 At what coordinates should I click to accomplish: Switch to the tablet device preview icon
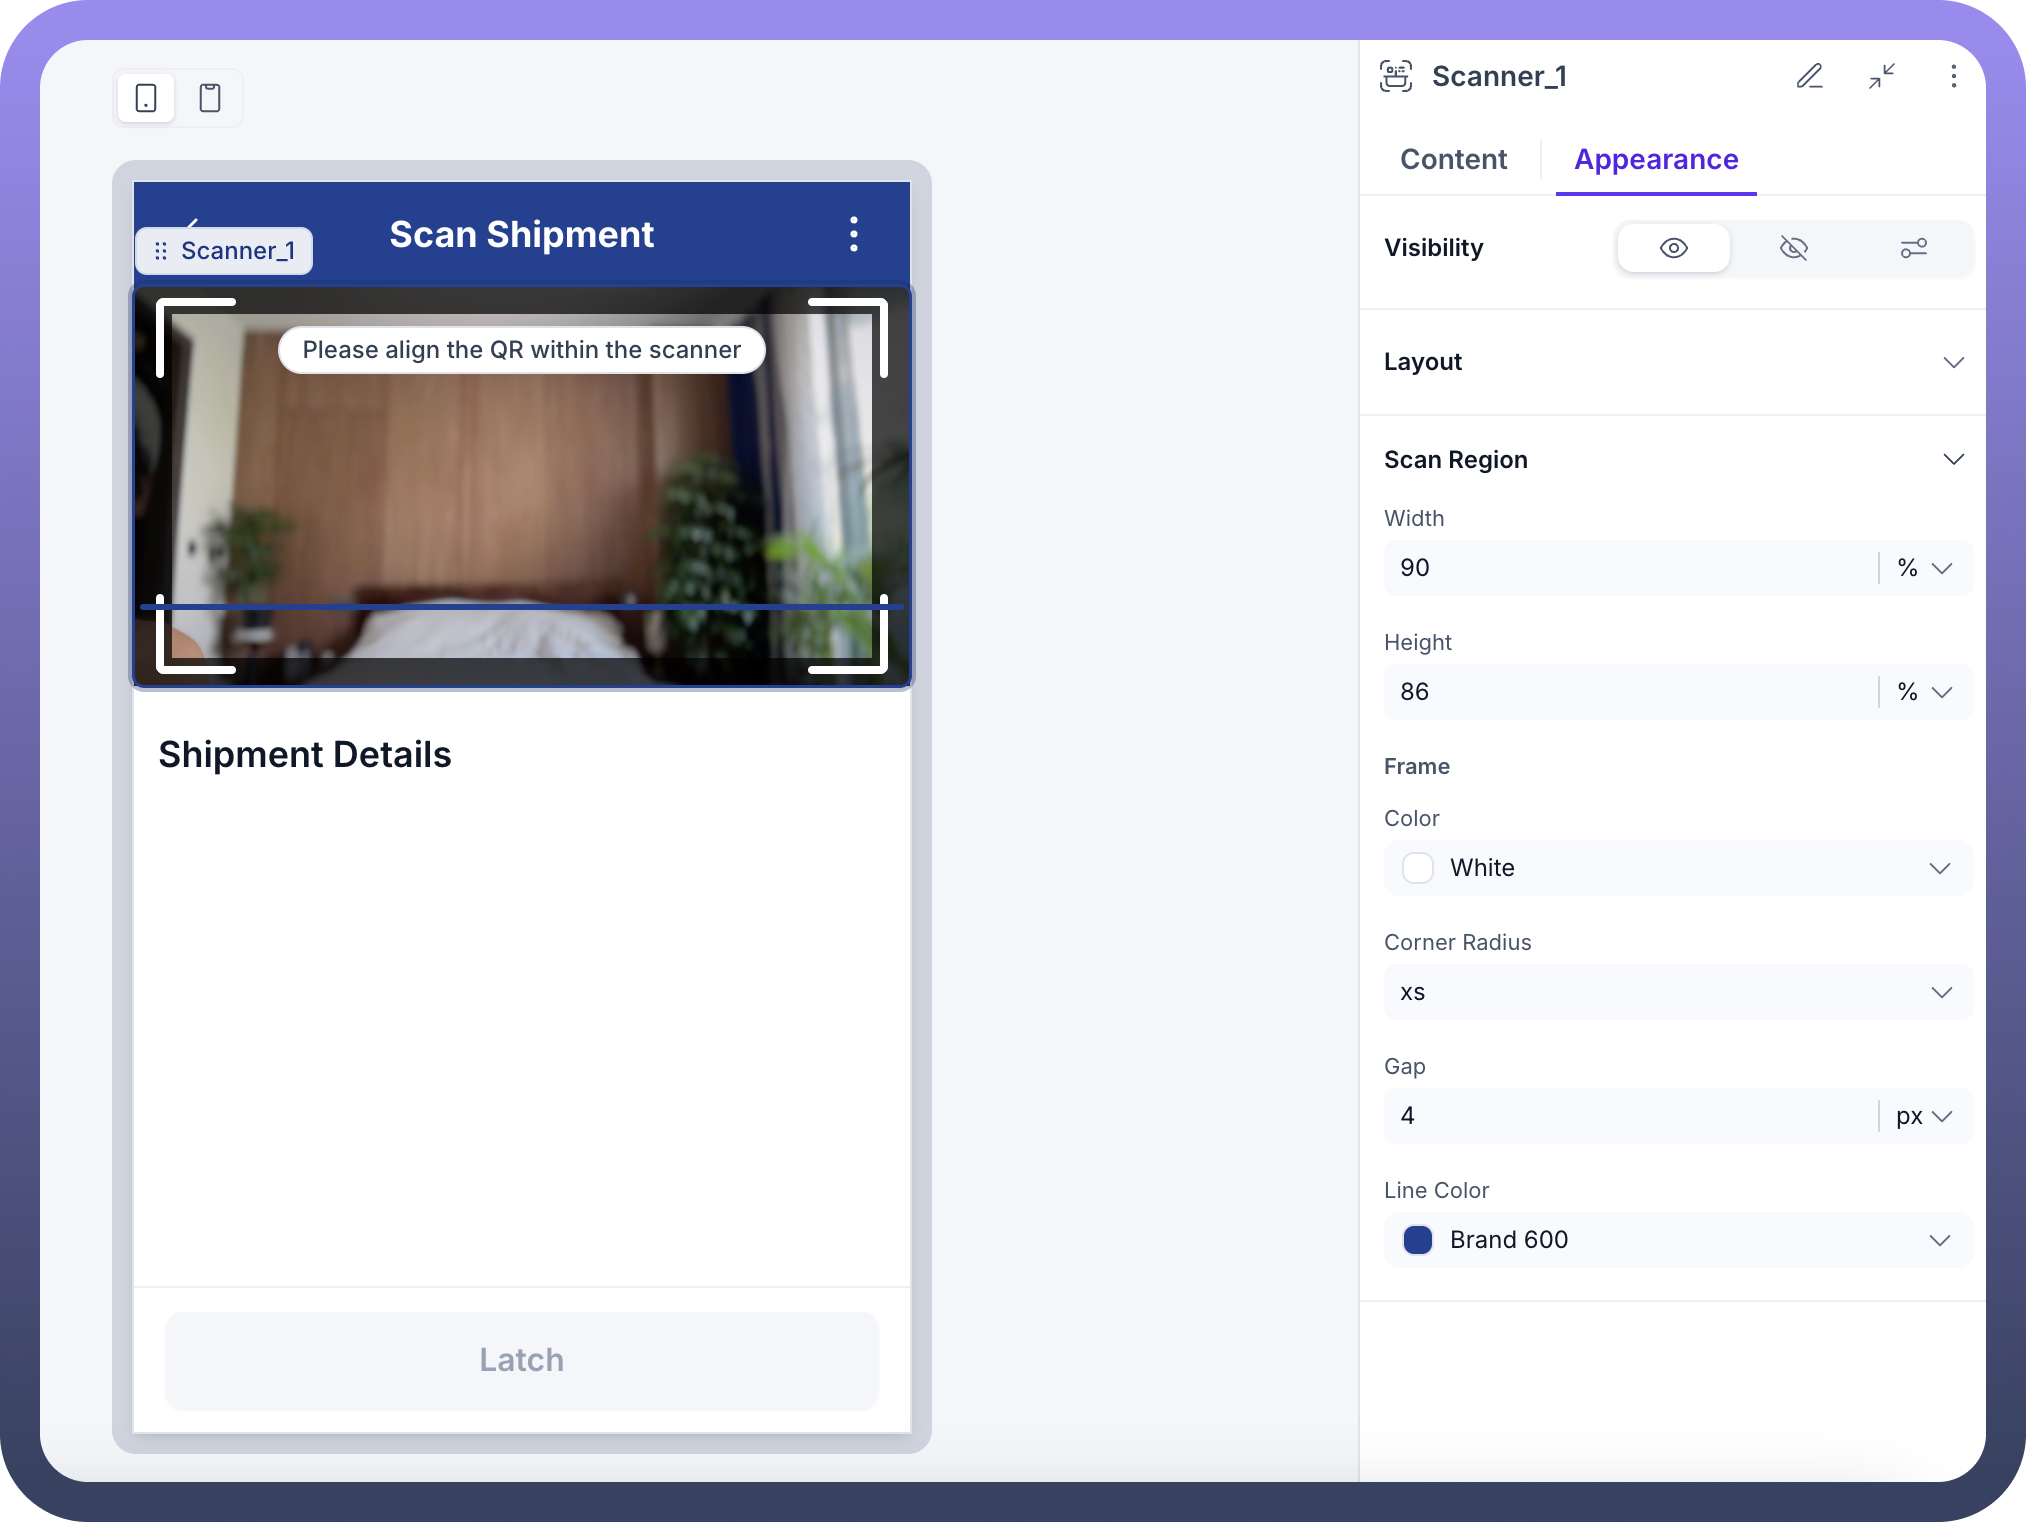point(210,98)
